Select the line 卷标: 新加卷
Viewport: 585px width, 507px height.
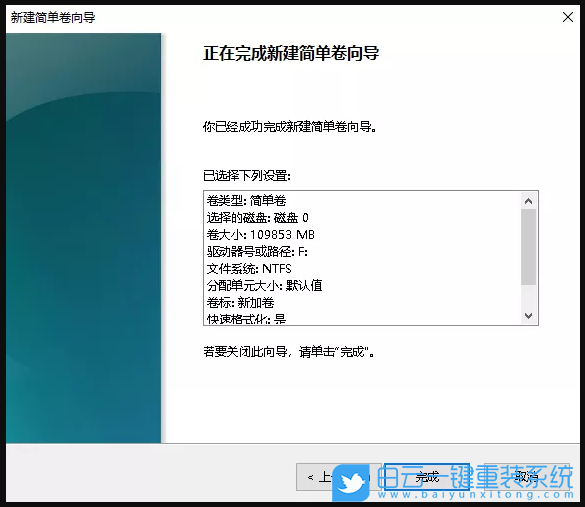[240, 303]
